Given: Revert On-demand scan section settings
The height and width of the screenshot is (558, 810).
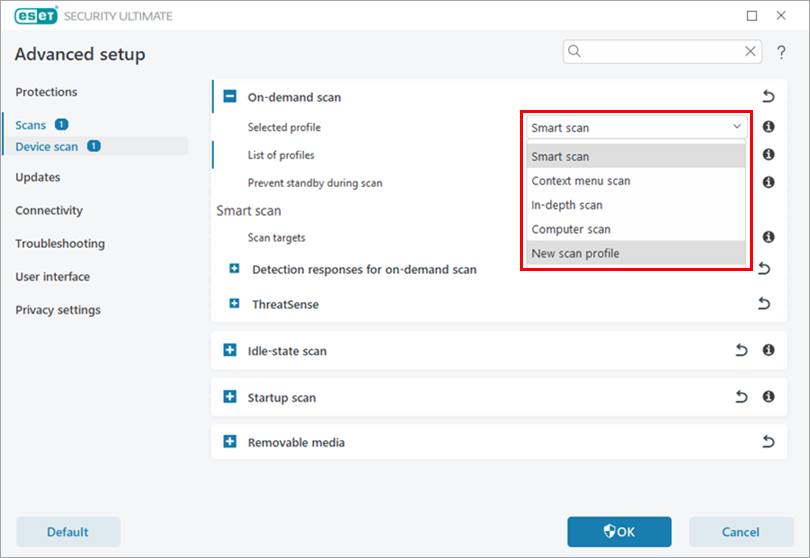Looking at the screenshot, I should [768, 97].
